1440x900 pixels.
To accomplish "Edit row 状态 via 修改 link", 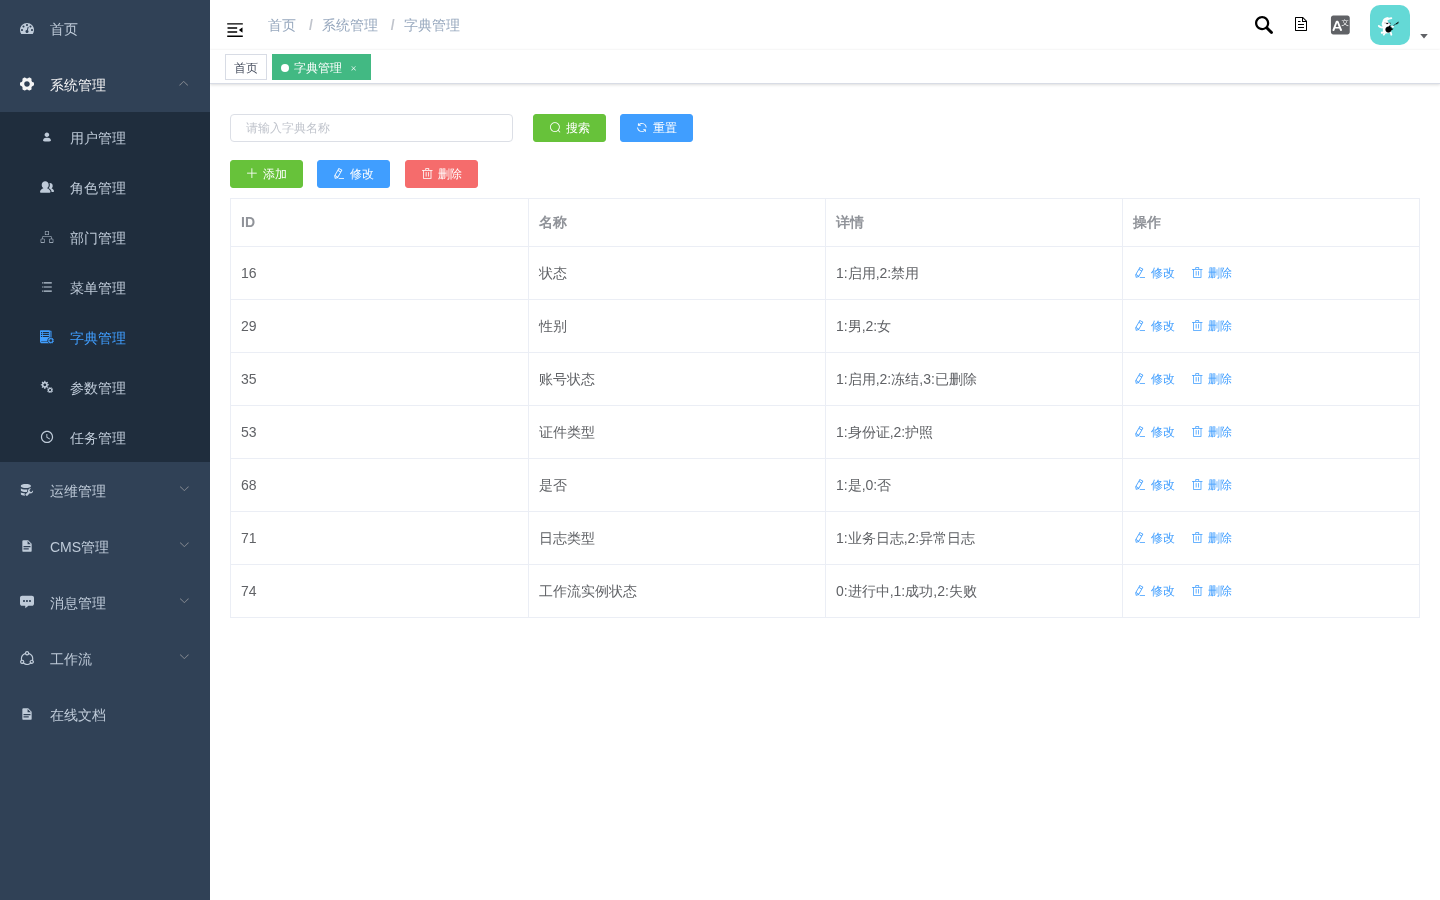I will point(1154,273).
